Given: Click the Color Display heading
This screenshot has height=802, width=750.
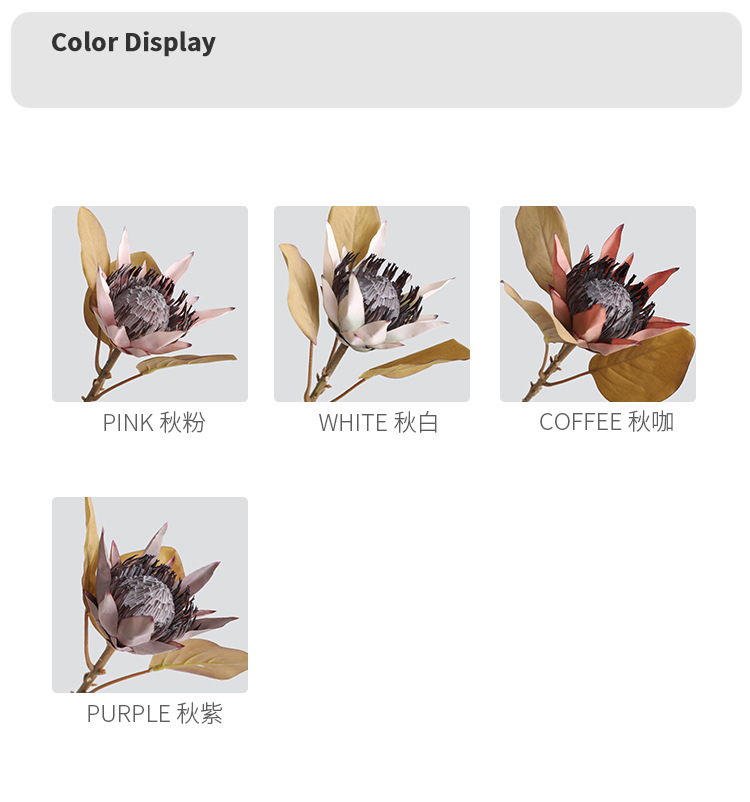Looking at the screenshot, I should click(x=133, y=42).
